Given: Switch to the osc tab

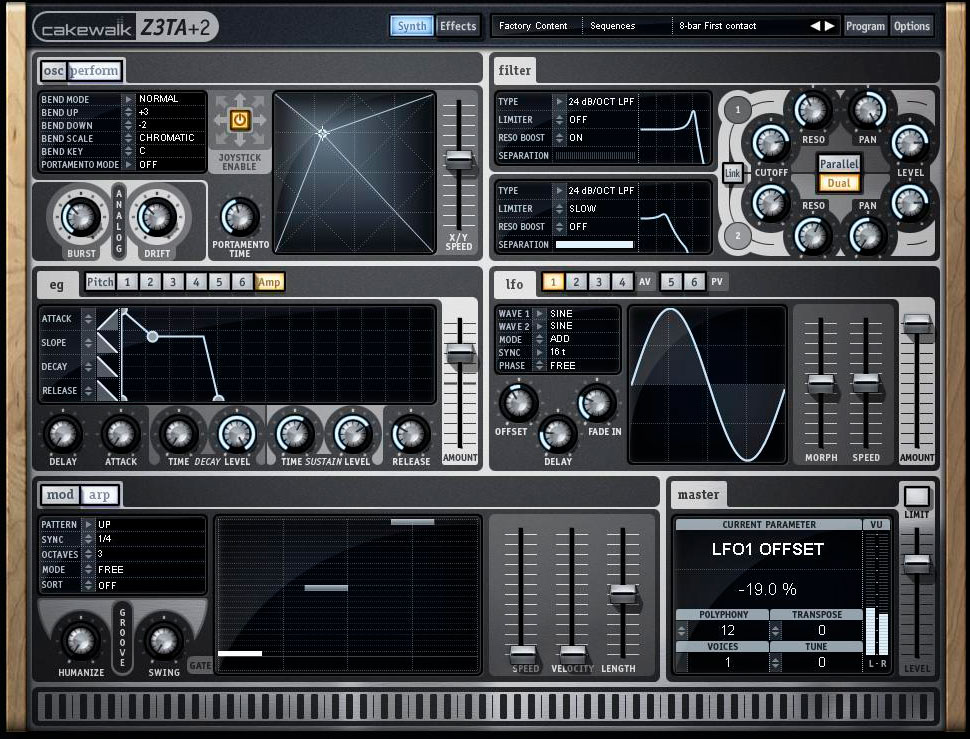Looking at the screenshot, I should coord(54,70).
